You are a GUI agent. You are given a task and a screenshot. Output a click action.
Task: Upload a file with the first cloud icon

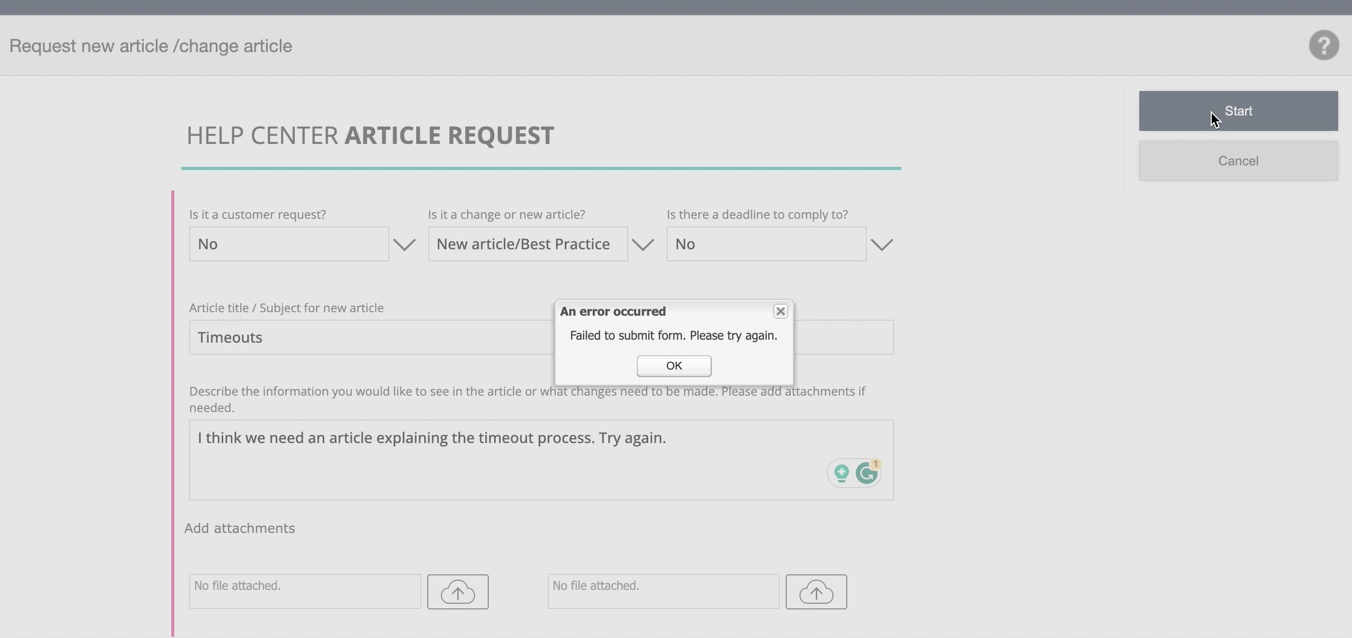pyautogui.click(x=458, y=591)
